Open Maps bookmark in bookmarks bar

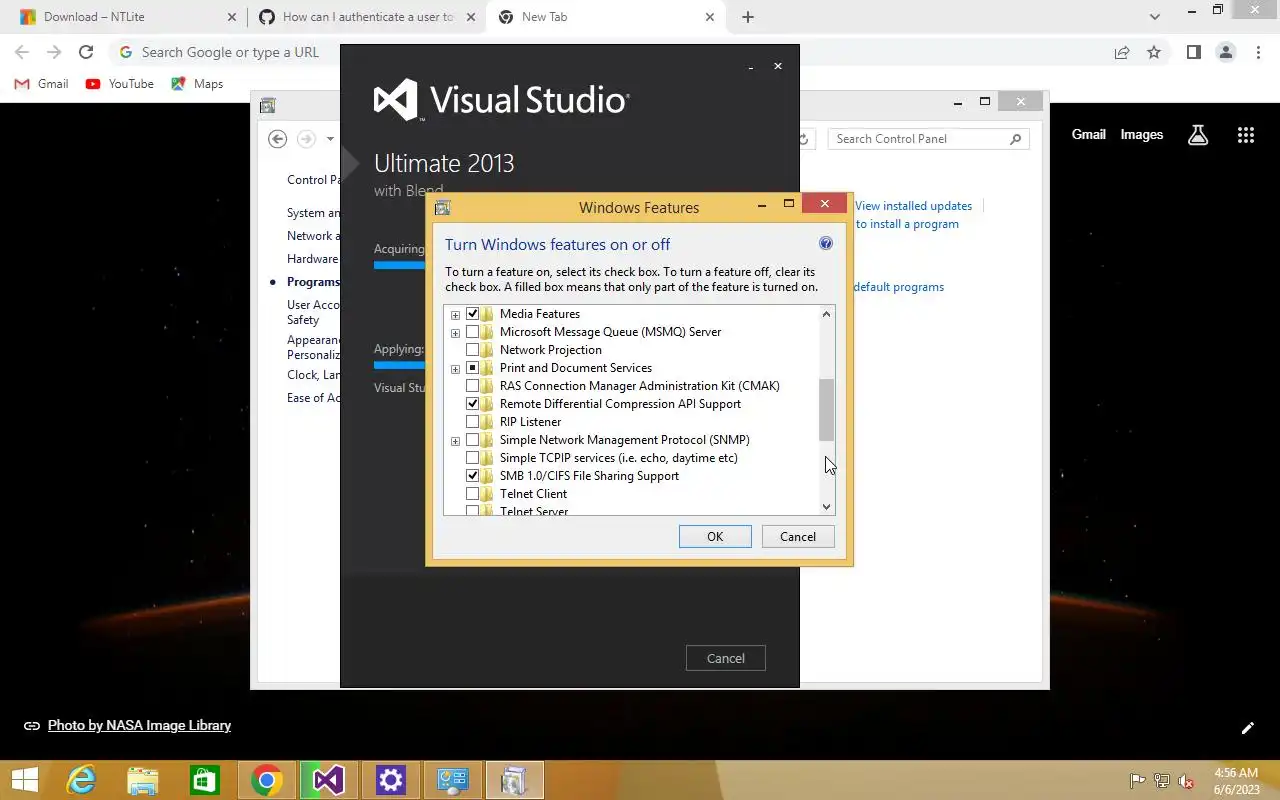(197, 84)
